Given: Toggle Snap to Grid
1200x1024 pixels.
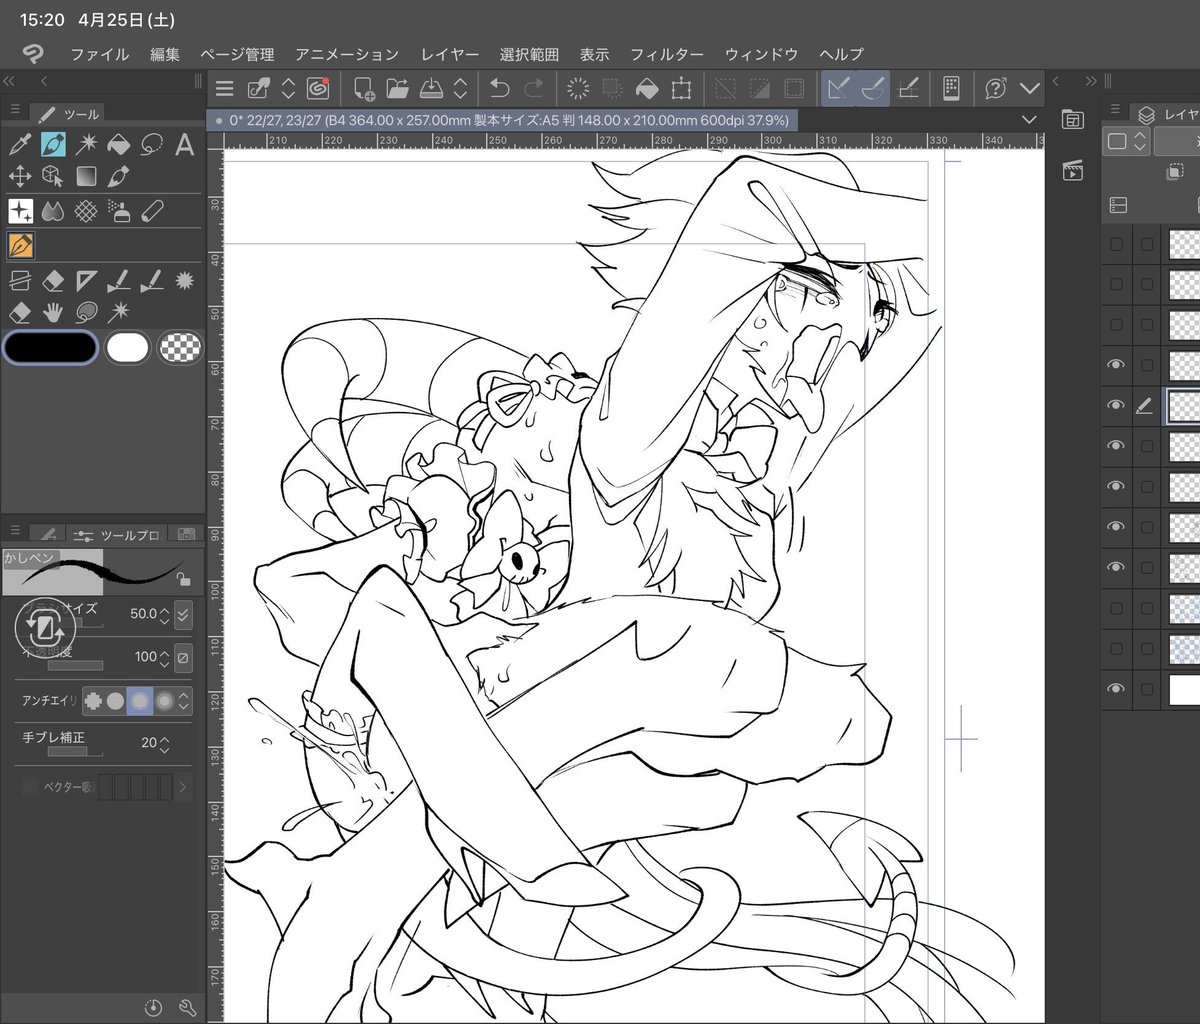Looking at the screenshot, I should tap(909, 88).
